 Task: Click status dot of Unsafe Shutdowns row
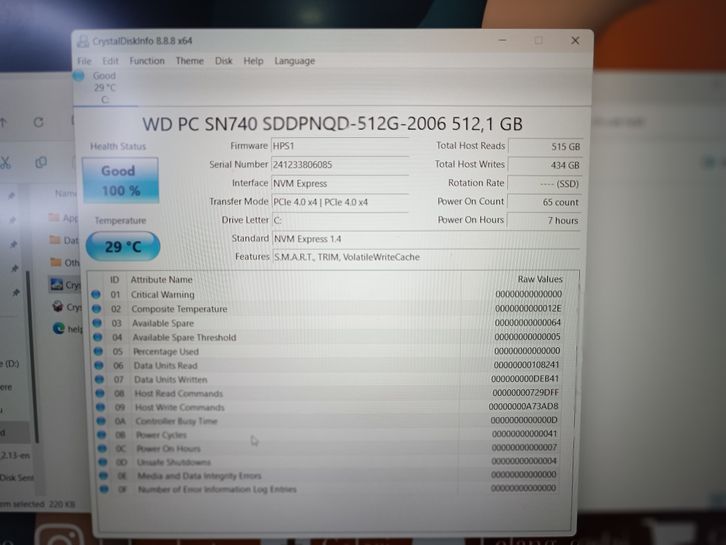[103, 462]
